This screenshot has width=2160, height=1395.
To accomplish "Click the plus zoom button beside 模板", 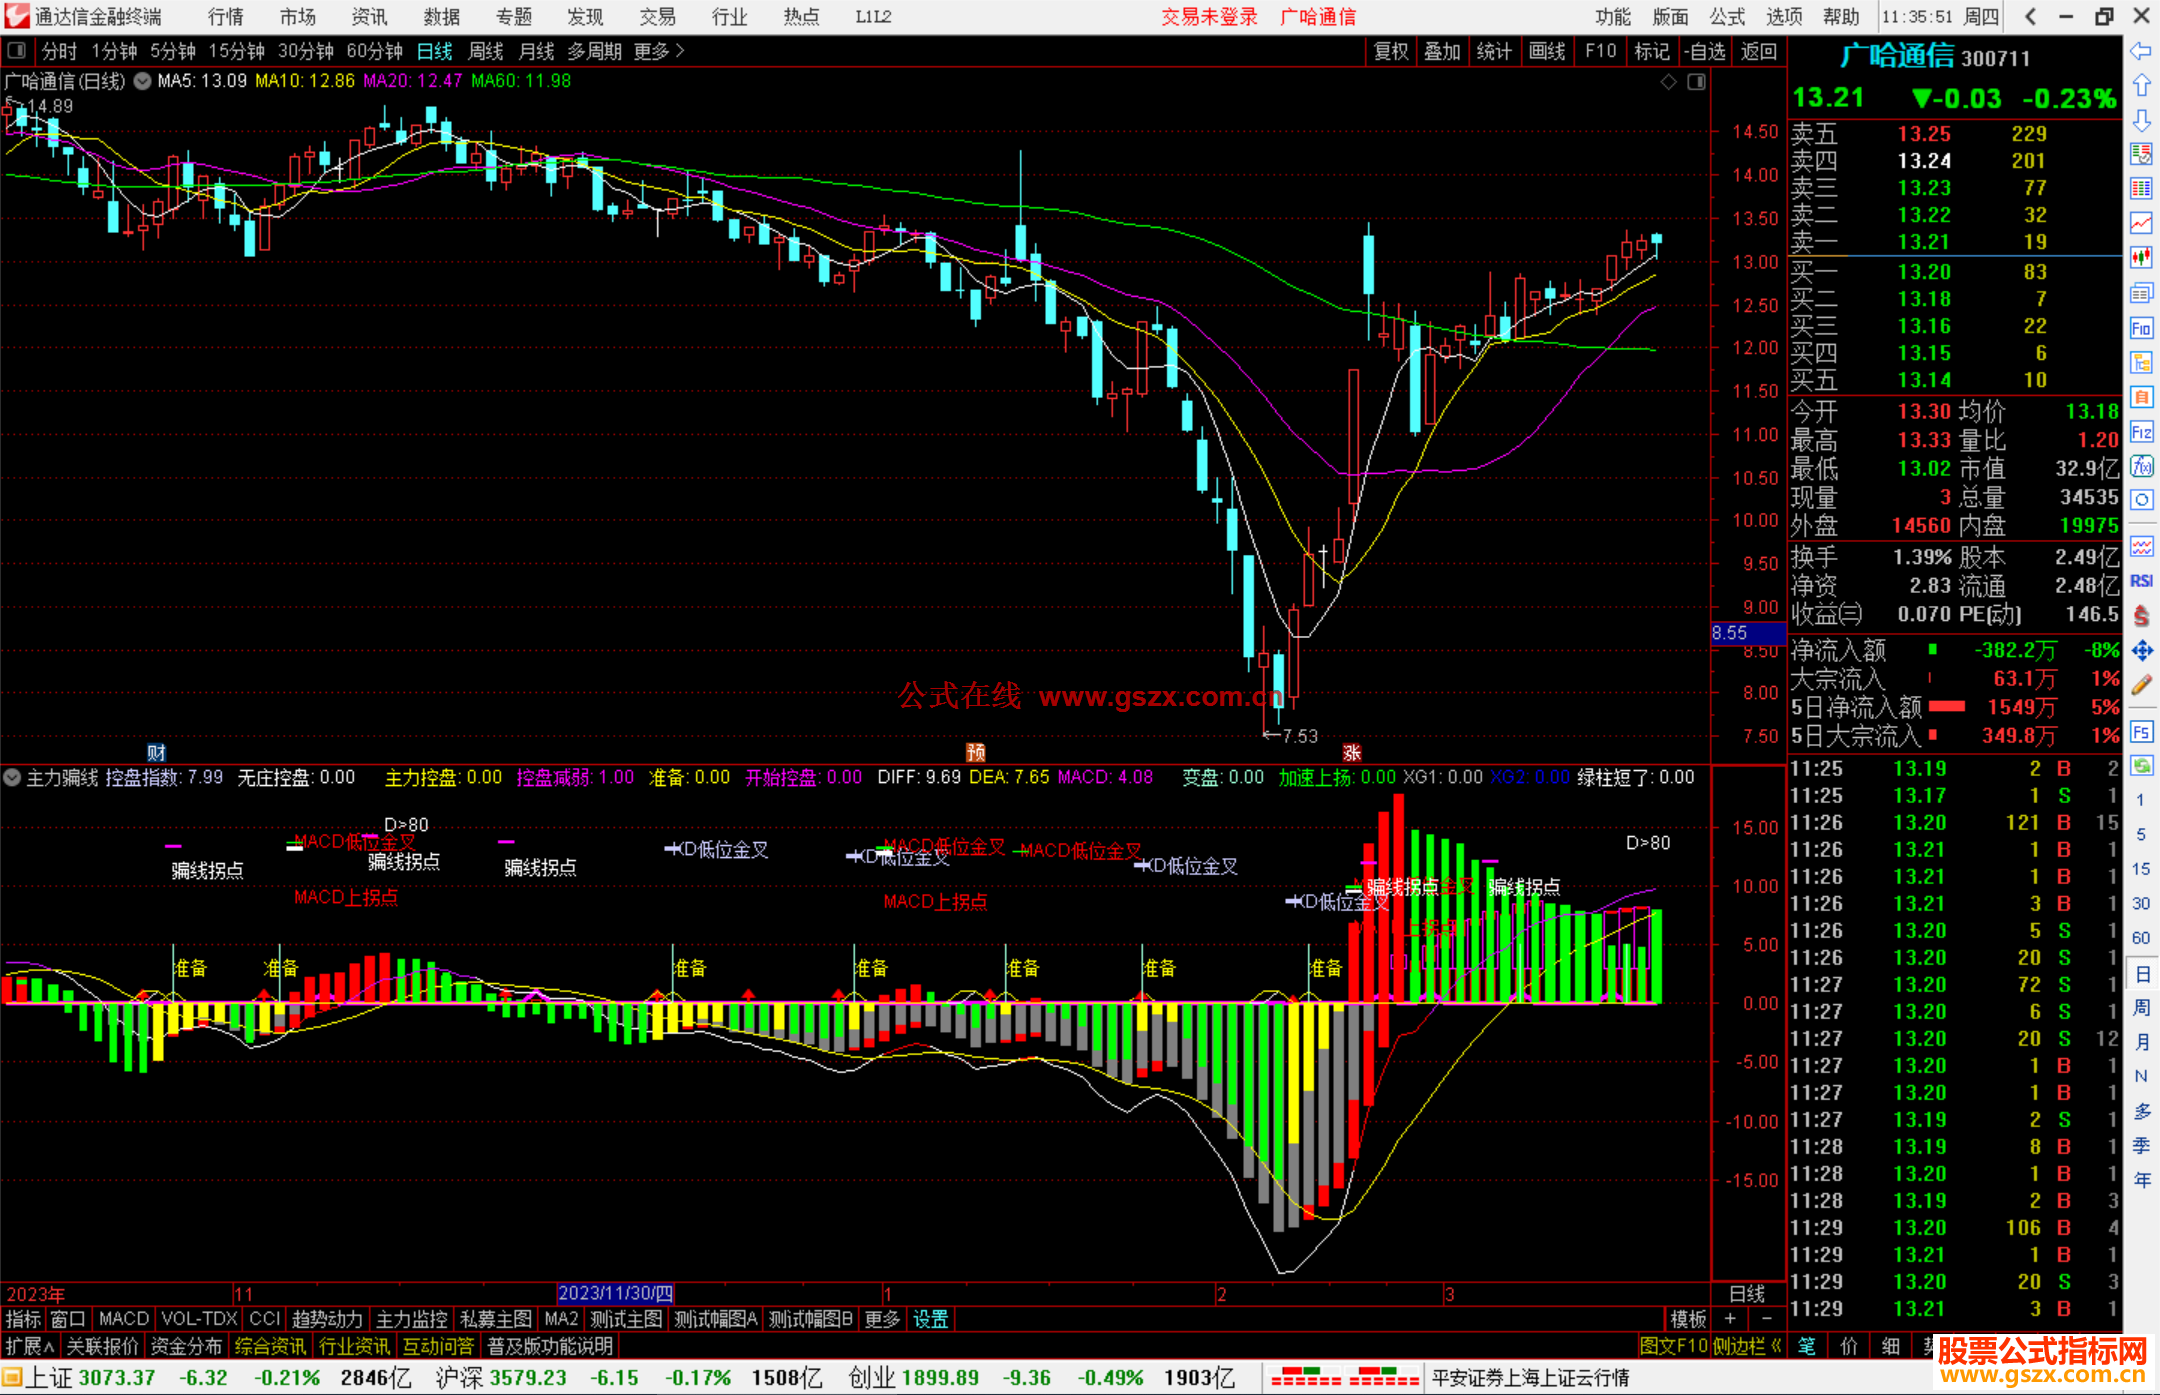I will click(1731, 1319).
